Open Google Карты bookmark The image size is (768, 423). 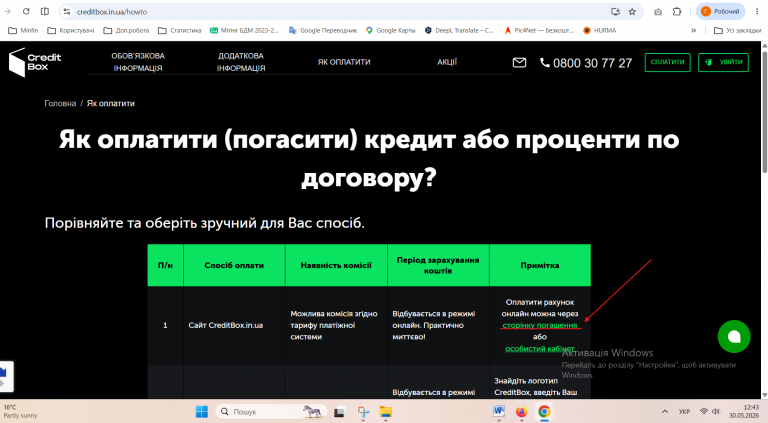pyautogui.click(x=390, y=30)
